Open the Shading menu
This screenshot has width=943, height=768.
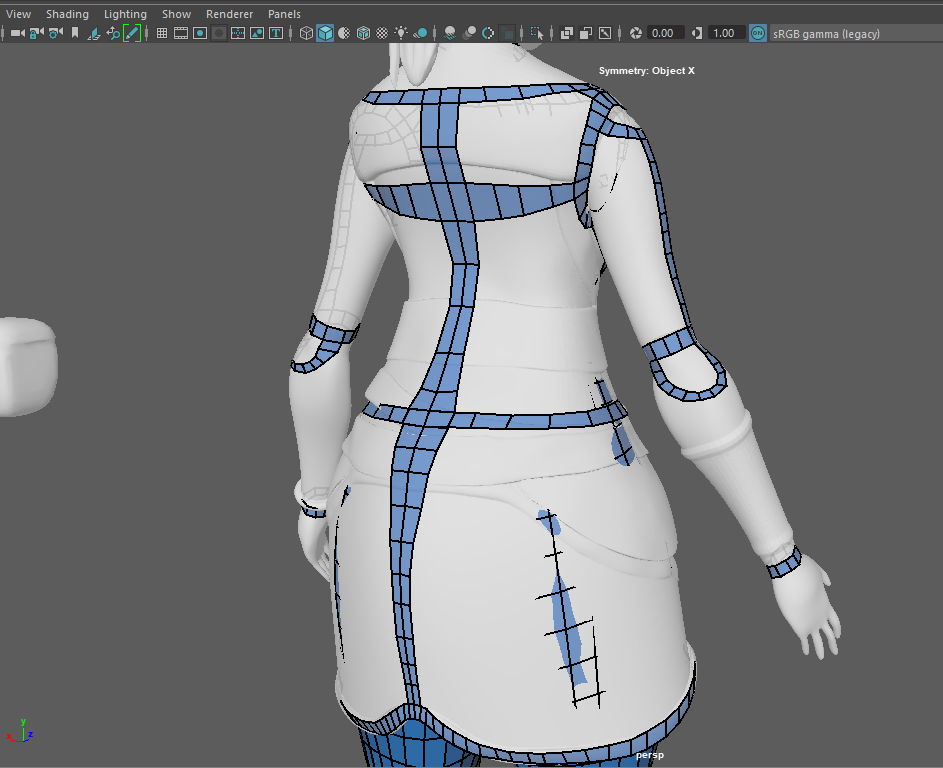click(x=67, y=14)
